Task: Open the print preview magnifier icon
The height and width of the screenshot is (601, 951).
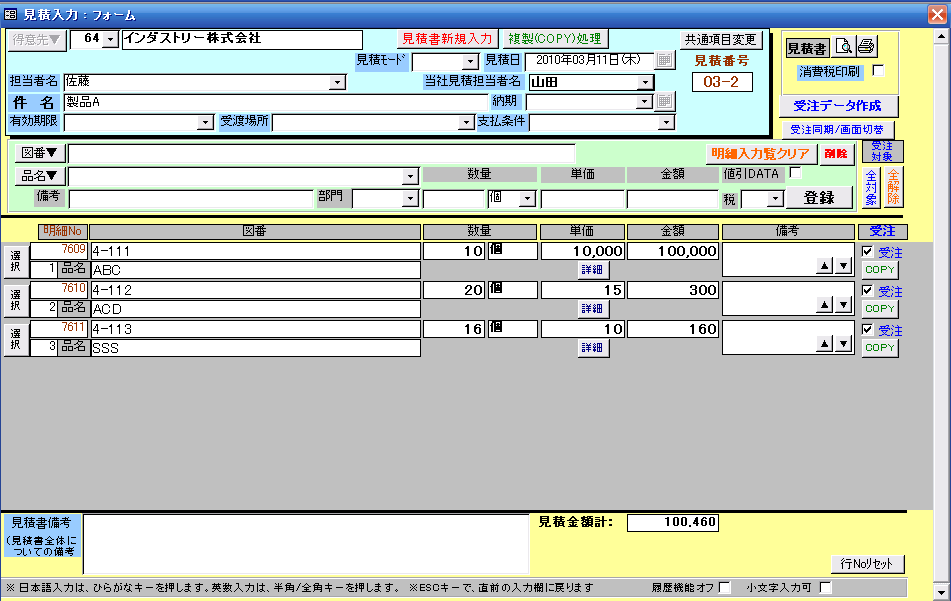Action: click(x=843, y=47)
